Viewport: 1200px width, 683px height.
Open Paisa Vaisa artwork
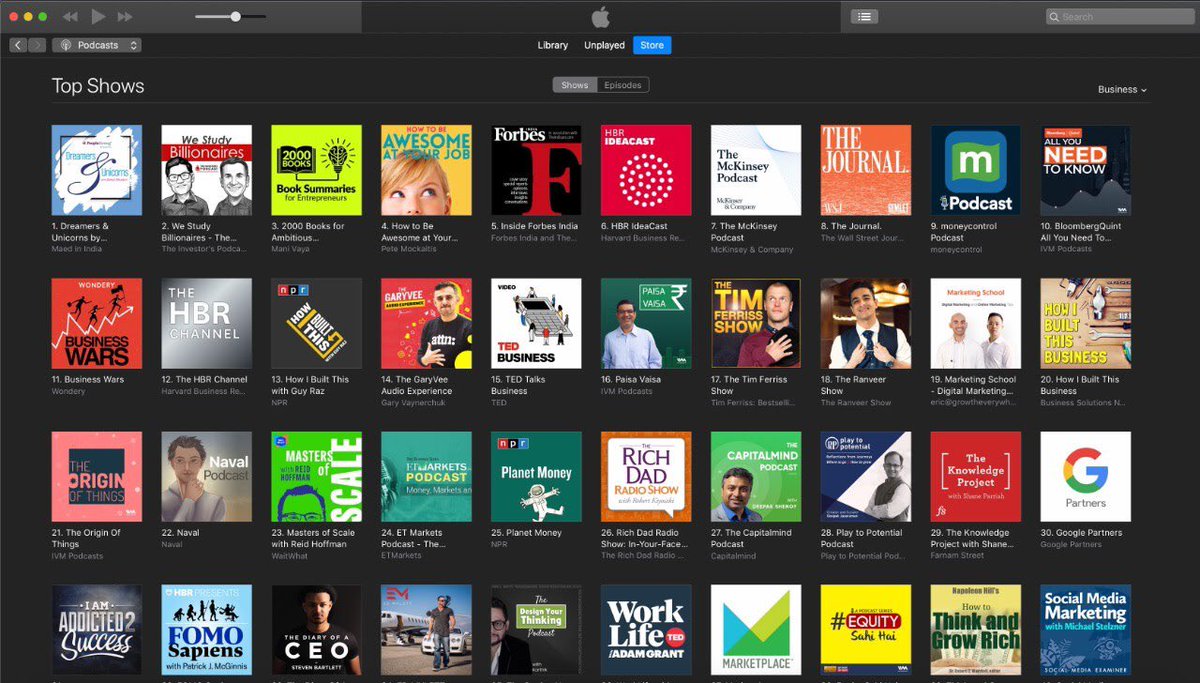646,324
